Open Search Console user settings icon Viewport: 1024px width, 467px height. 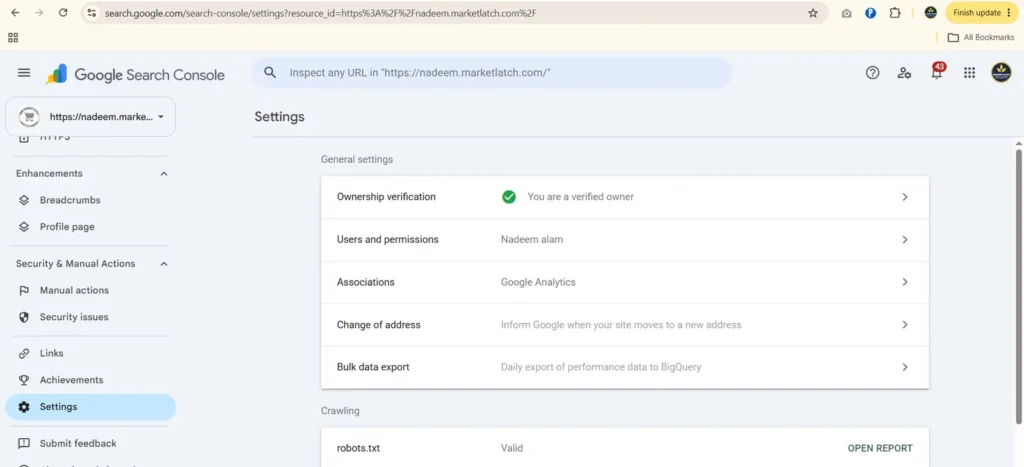[x=904, y=73]
